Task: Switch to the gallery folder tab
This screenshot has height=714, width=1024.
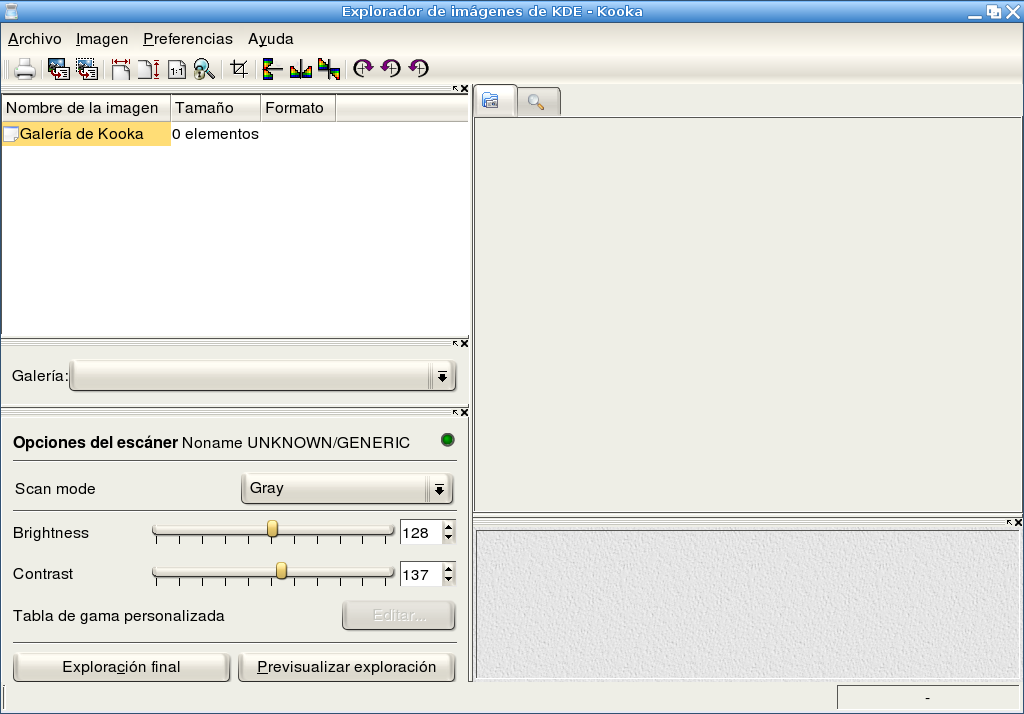Action: pos(495,101)
